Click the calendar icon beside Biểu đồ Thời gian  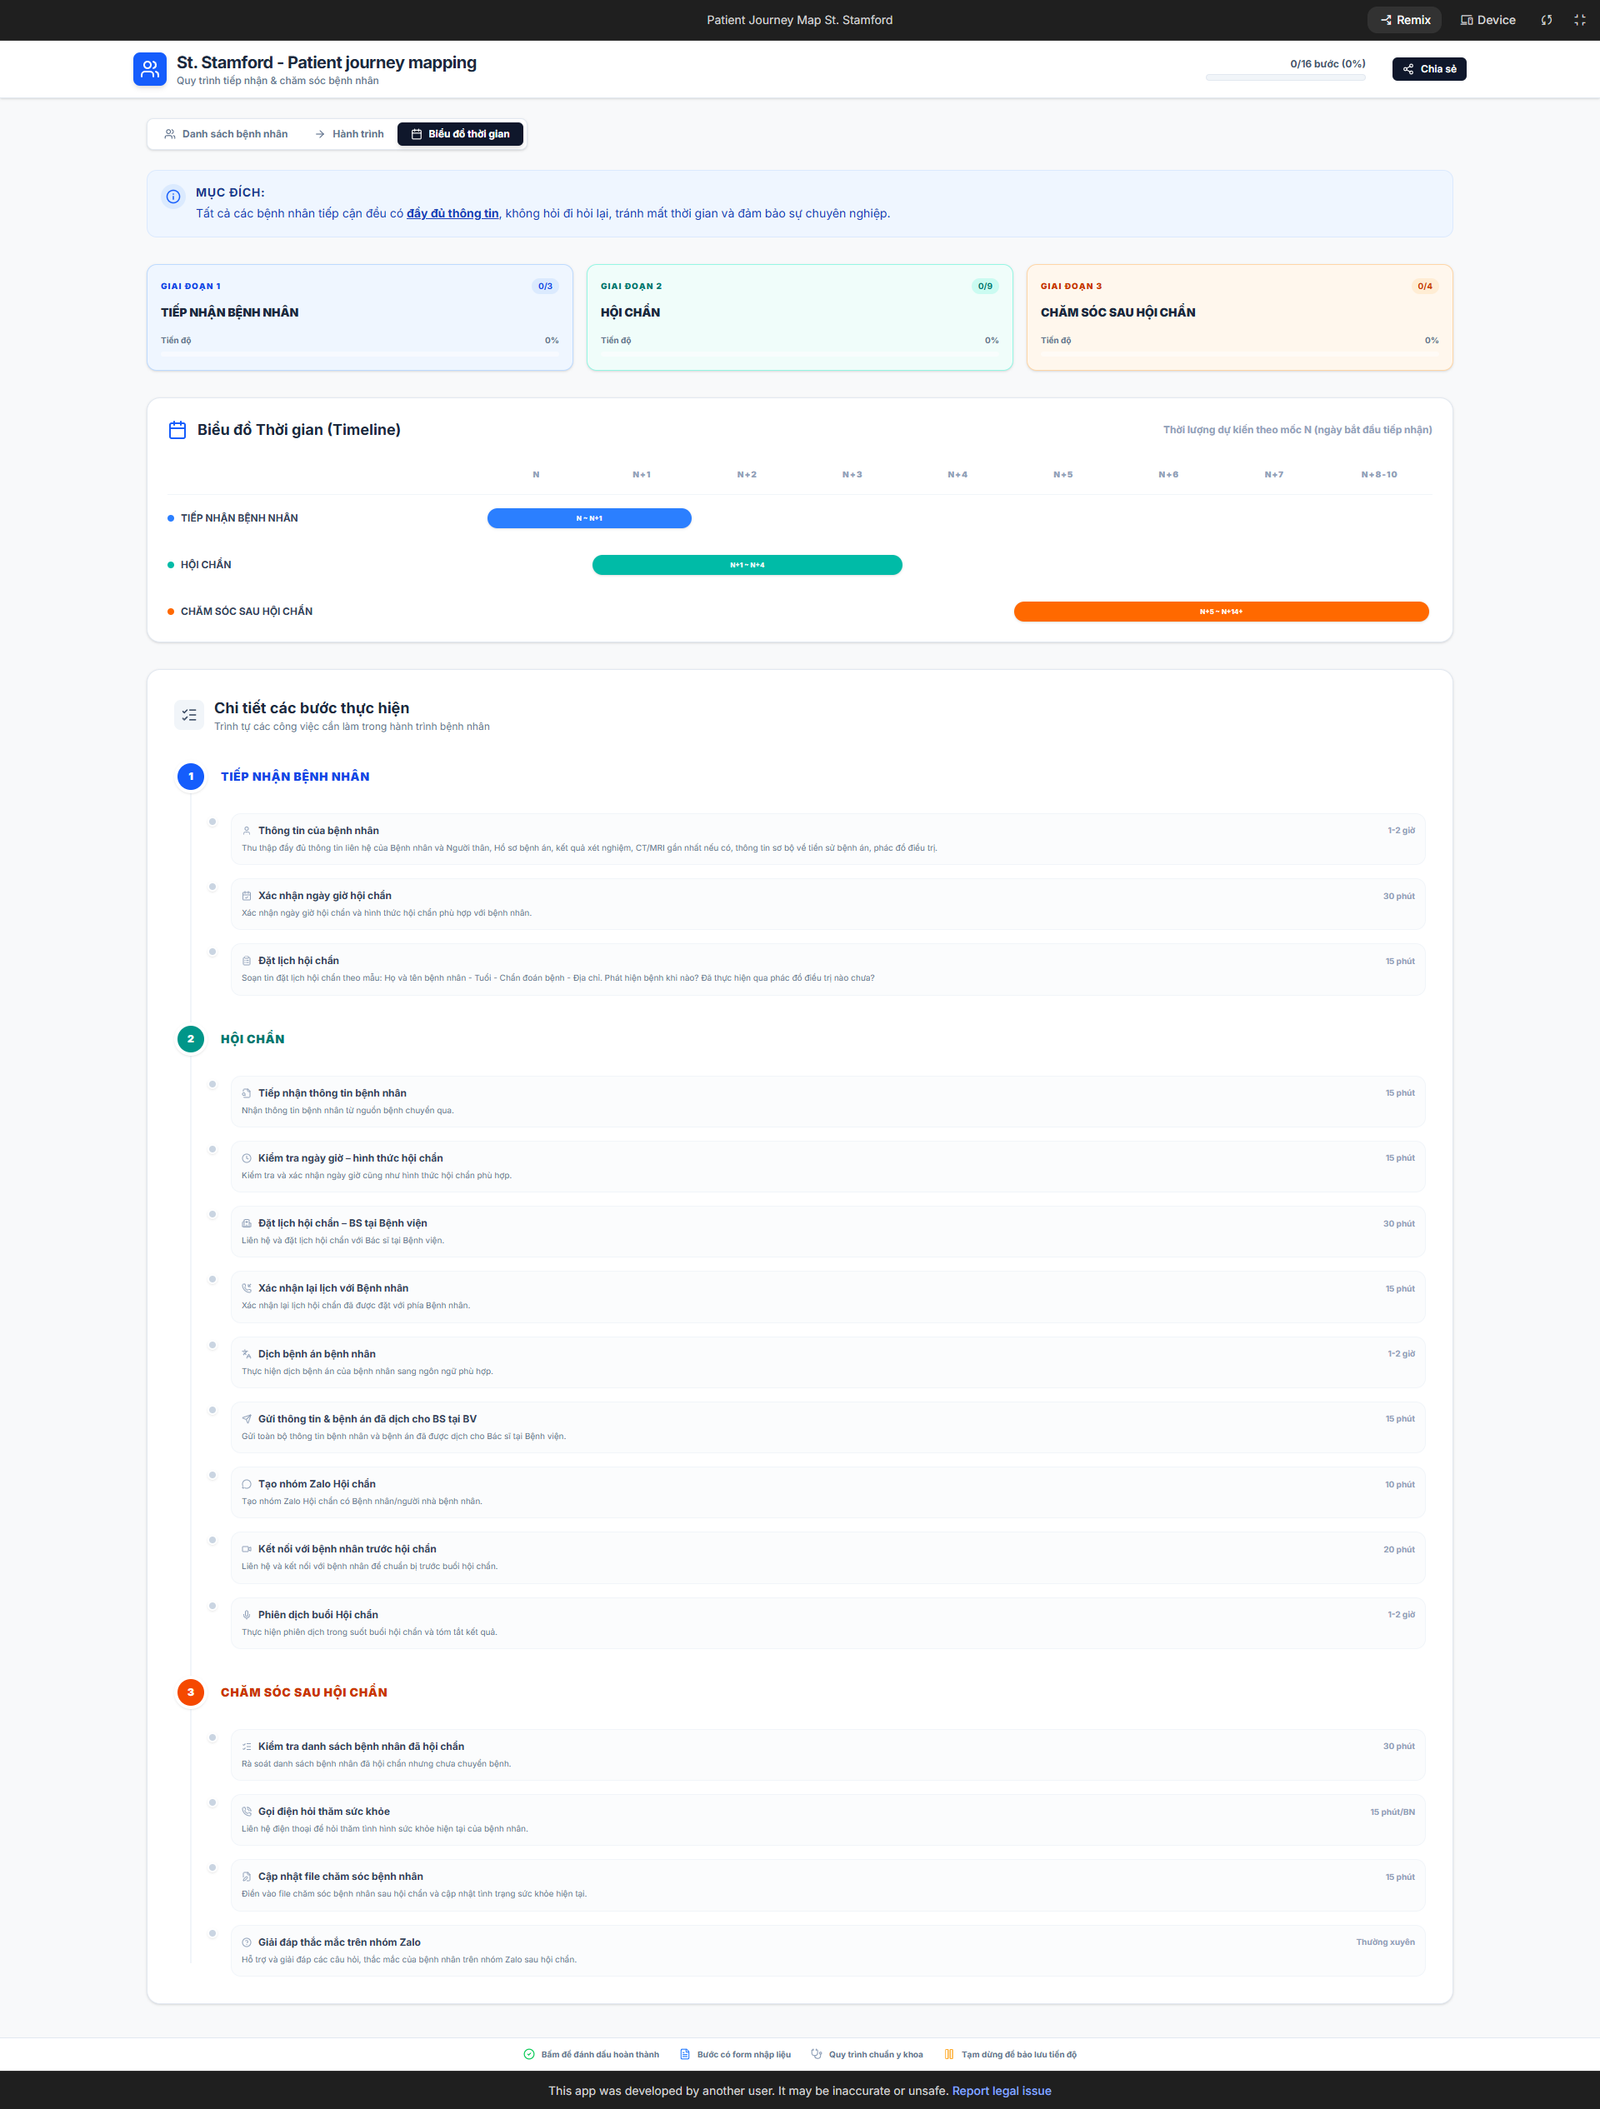pos(177,430)
